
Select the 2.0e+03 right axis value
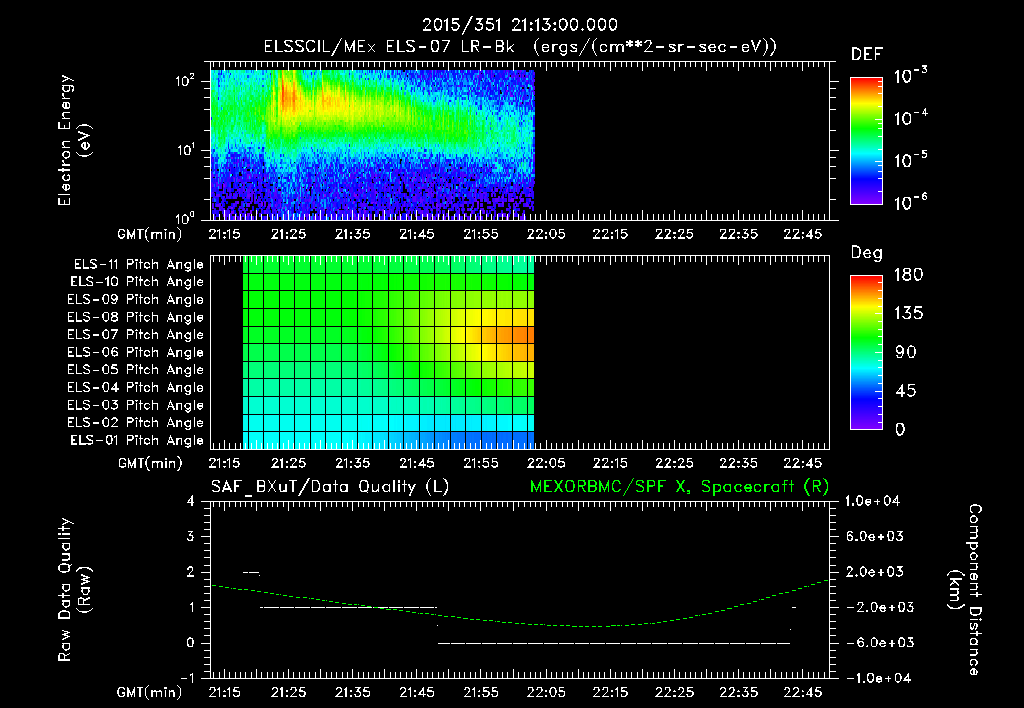tap(874, 572)
